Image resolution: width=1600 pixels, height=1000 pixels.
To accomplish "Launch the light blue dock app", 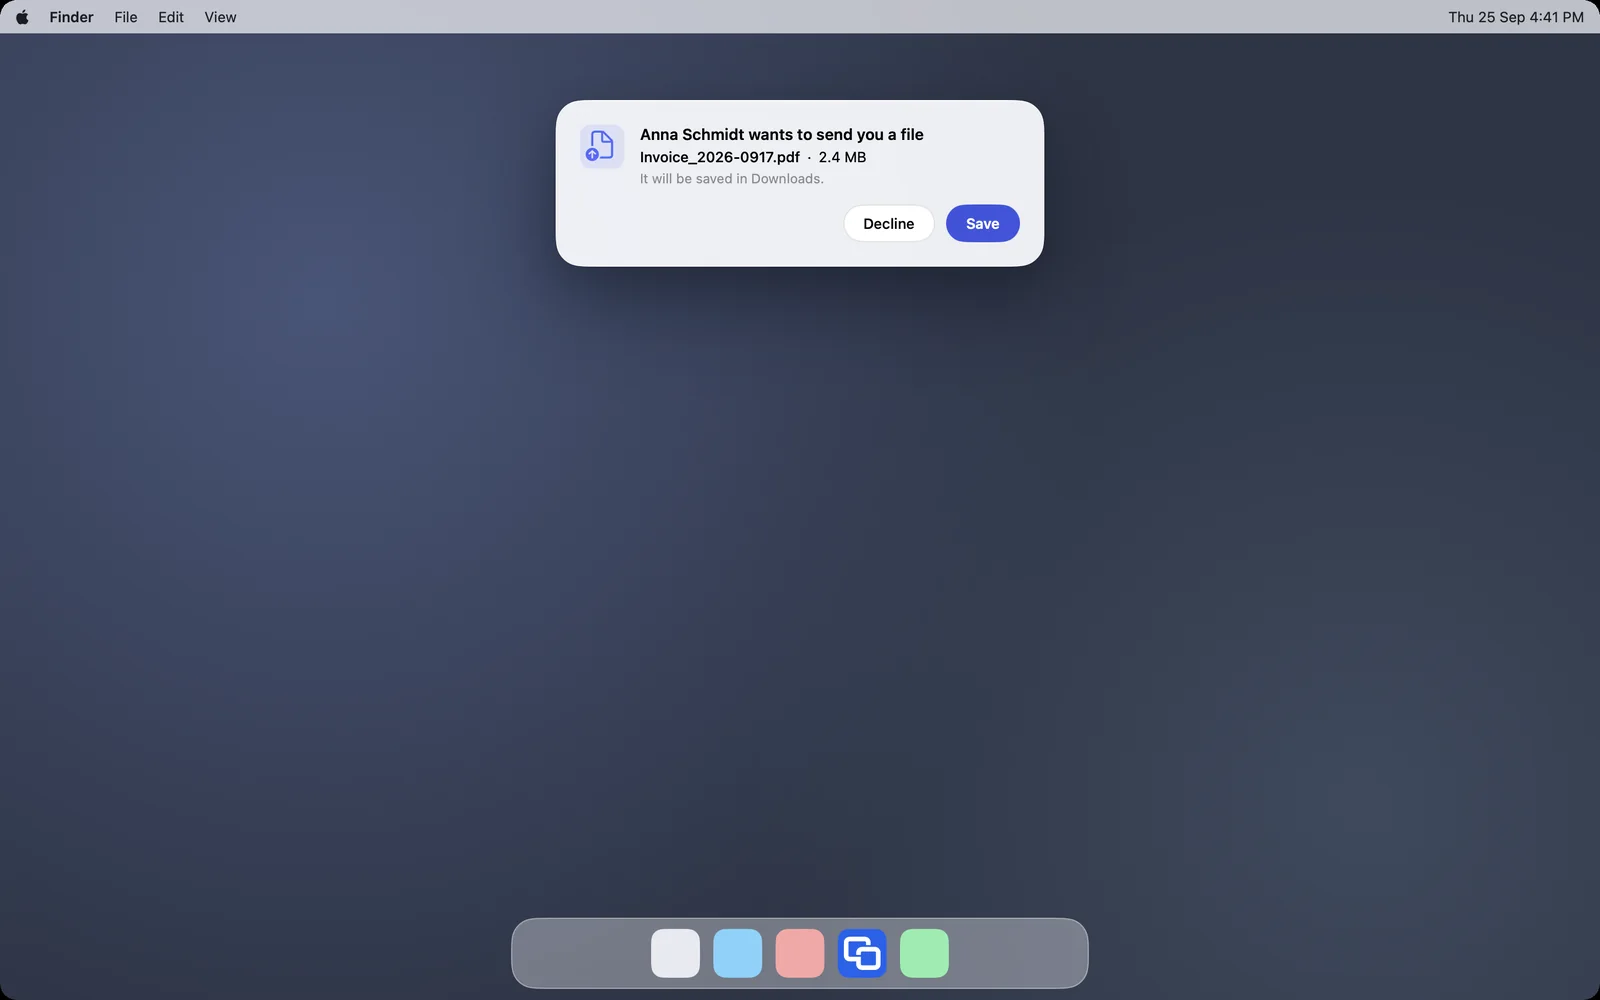I will tap(738, 953).
